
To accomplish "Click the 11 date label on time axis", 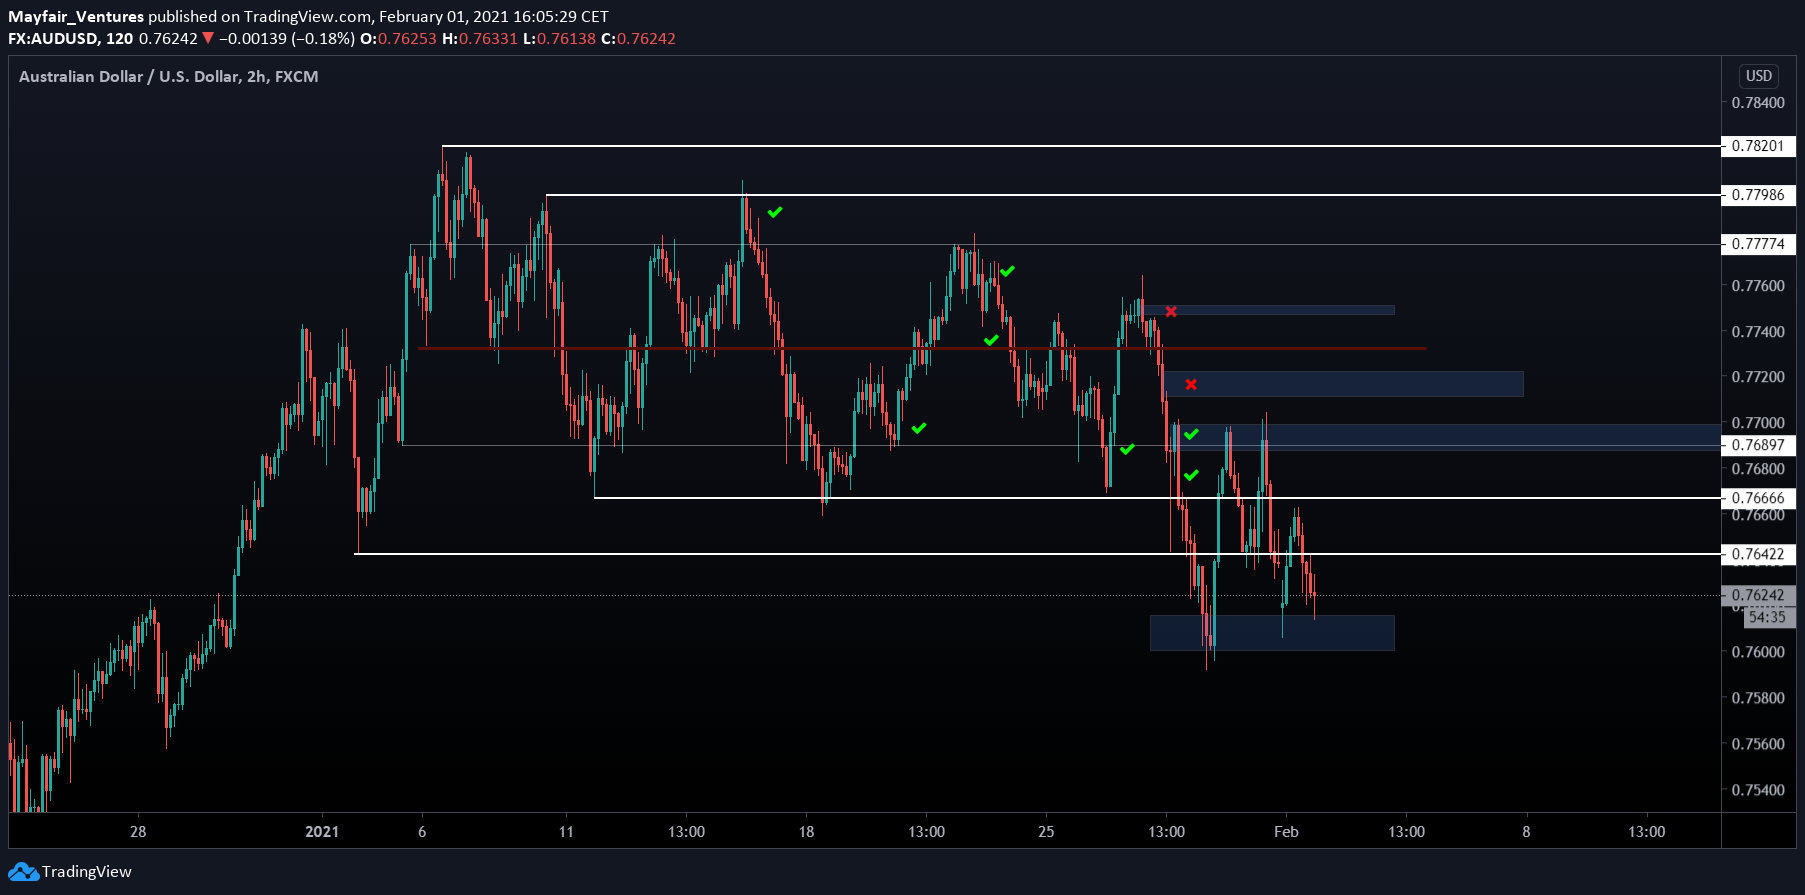I will point(566,832).
